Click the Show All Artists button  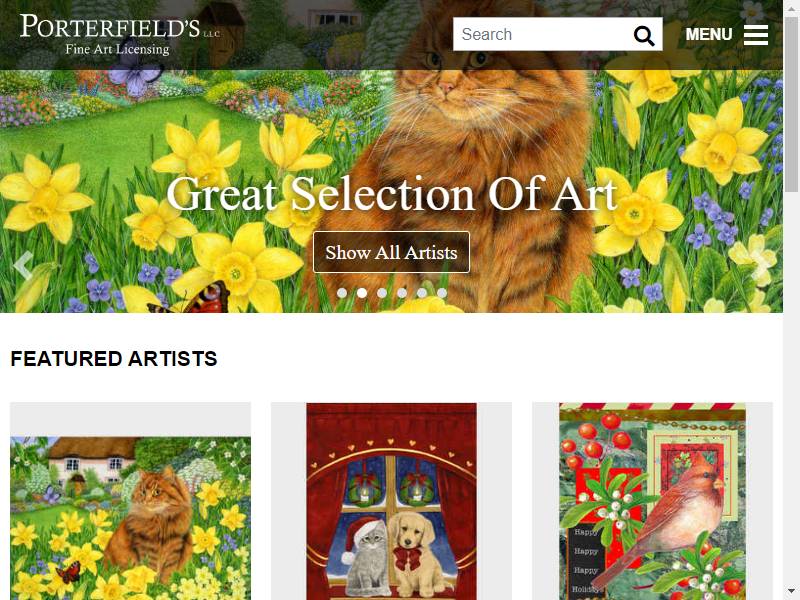pos(391,252)
